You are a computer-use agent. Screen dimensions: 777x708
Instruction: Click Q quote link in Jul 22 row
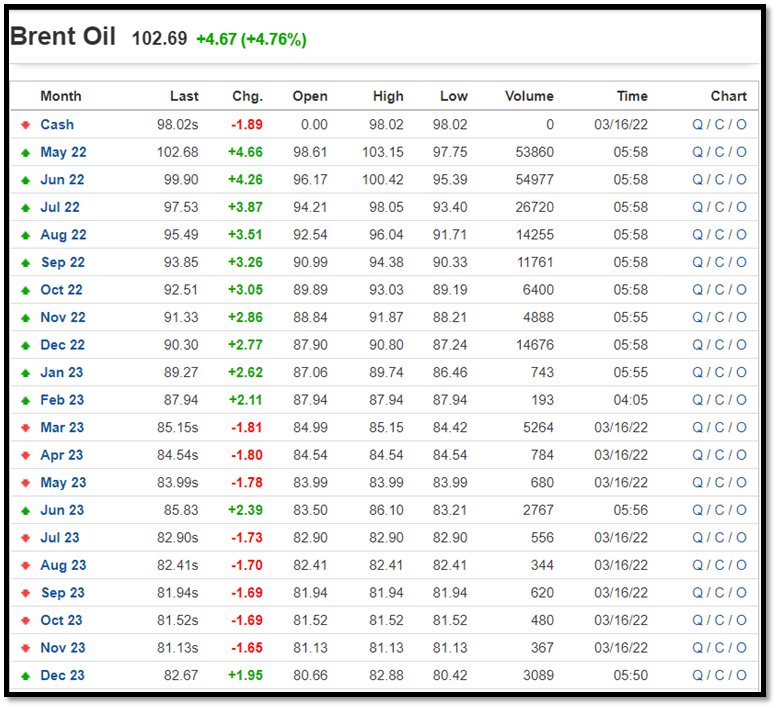click(x=698, y=207)
